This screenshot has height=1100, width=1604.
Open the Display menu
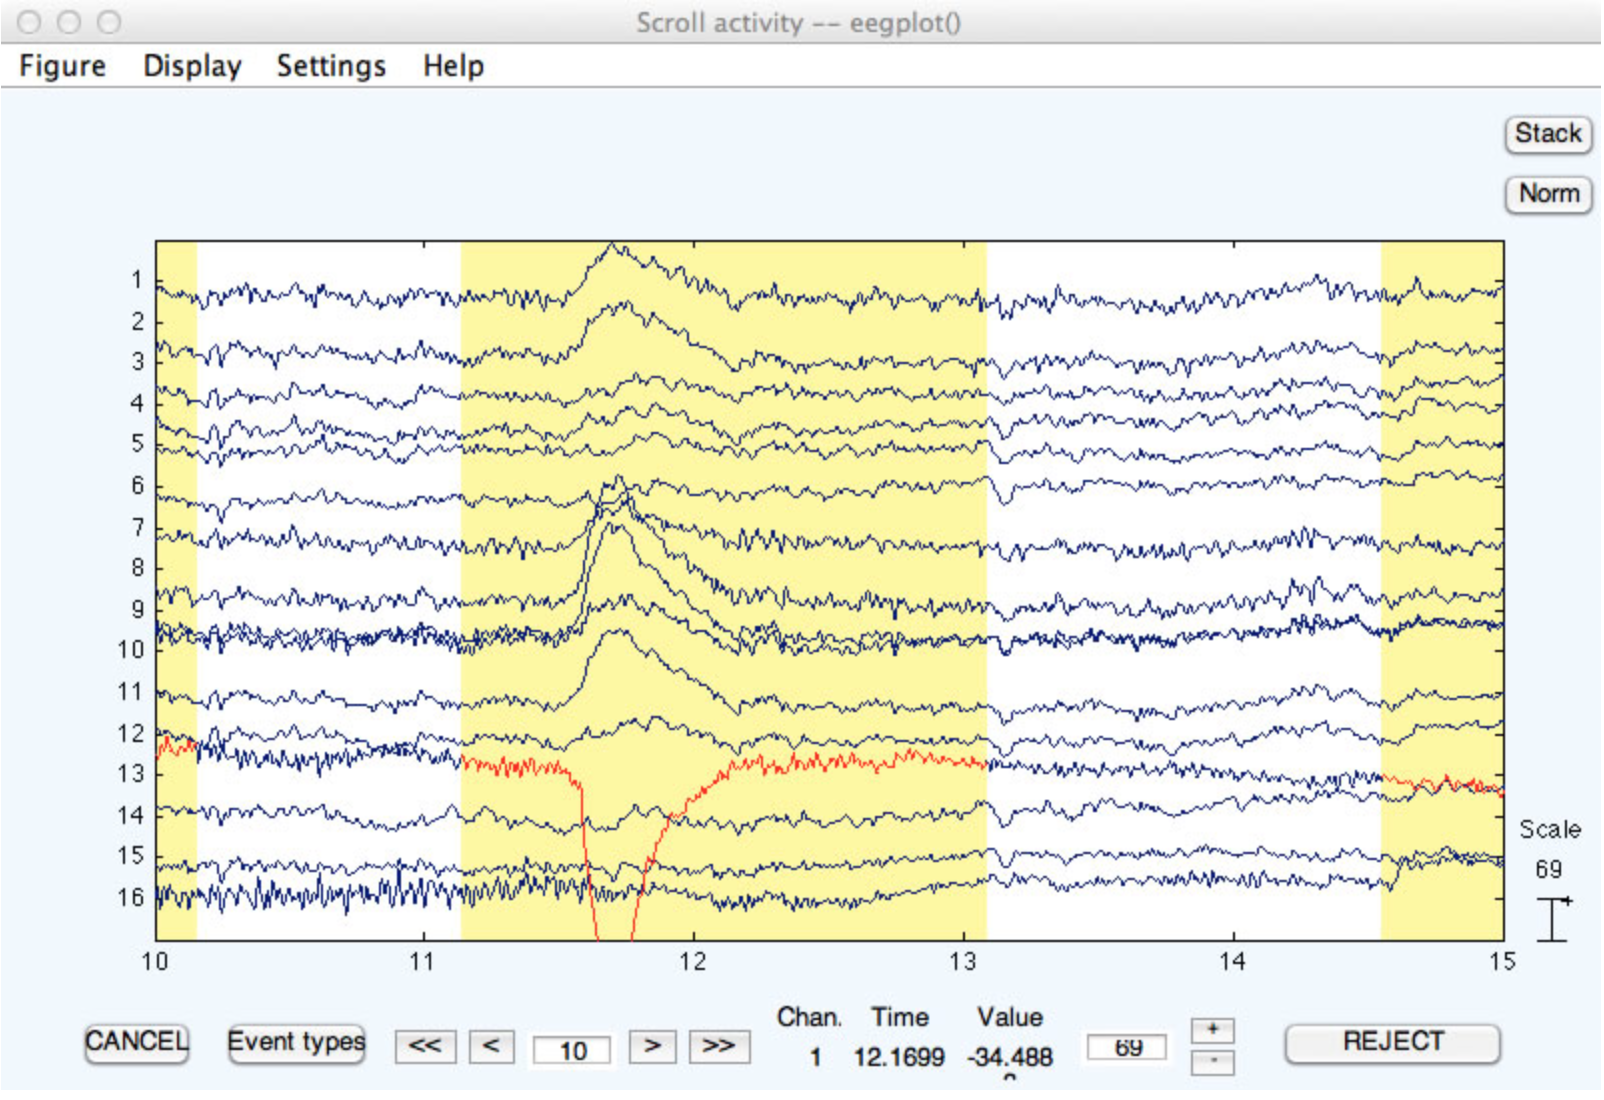pyautogui.click(x=192, y=66)
